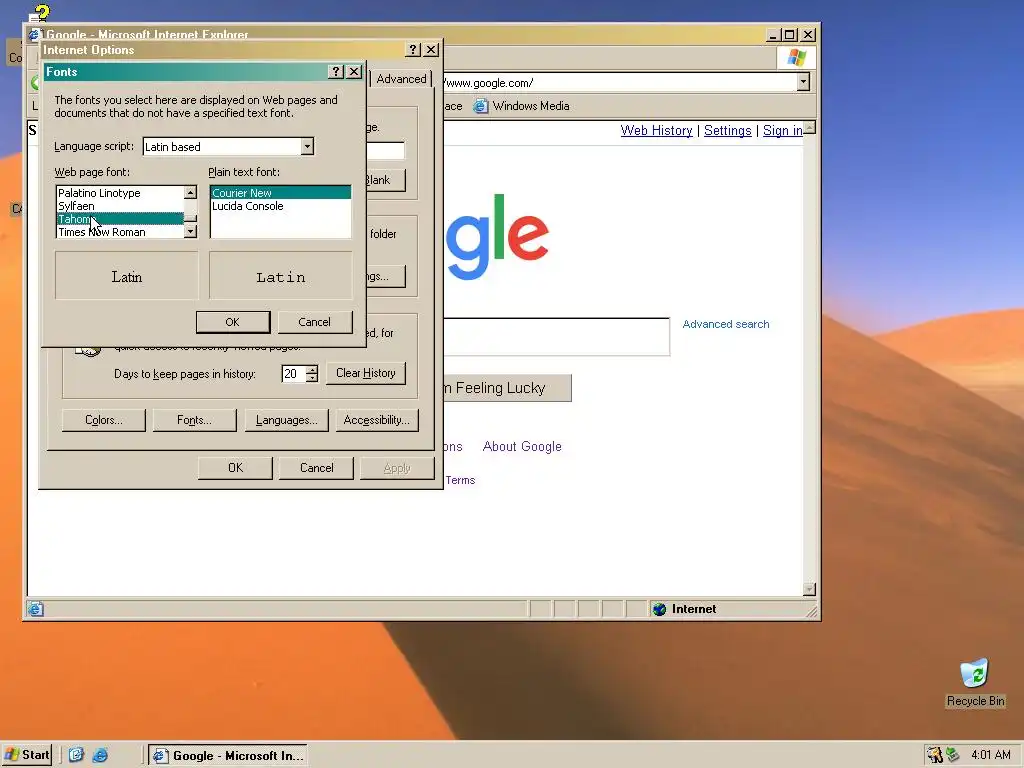Click Show Desktop quick launch icon
The image size is (1024, 768).
(76, 755)
